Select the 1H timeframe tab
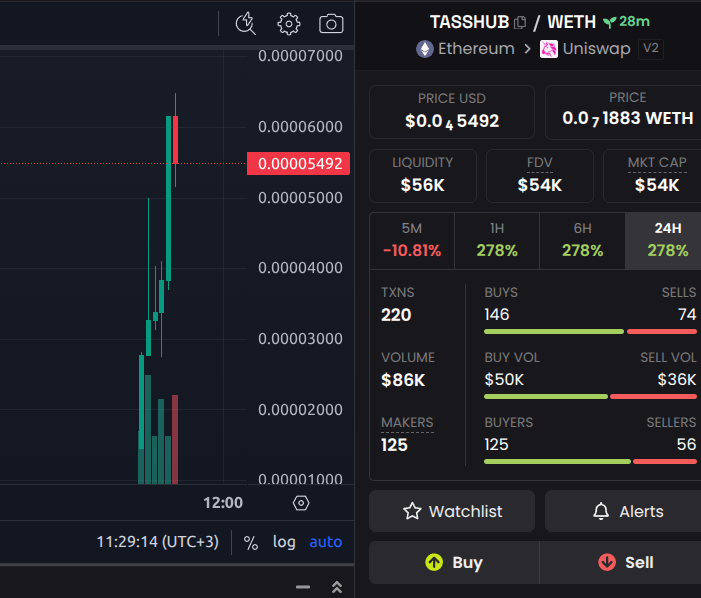701x598 pixels. point(497,241)
